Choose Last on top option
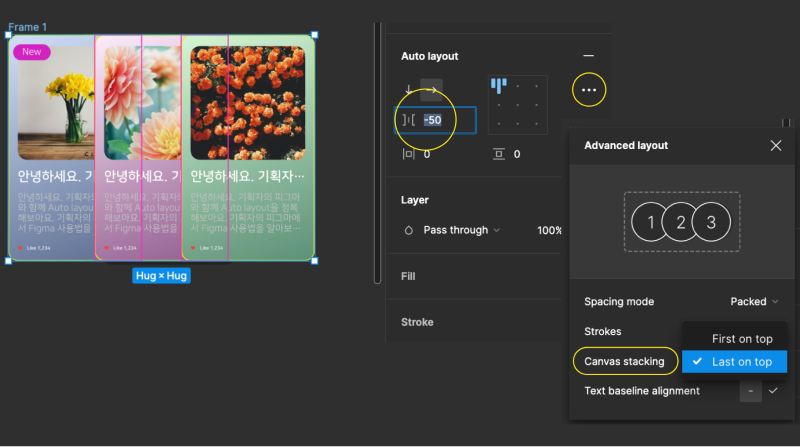The image size is (800, 447). 734,362
